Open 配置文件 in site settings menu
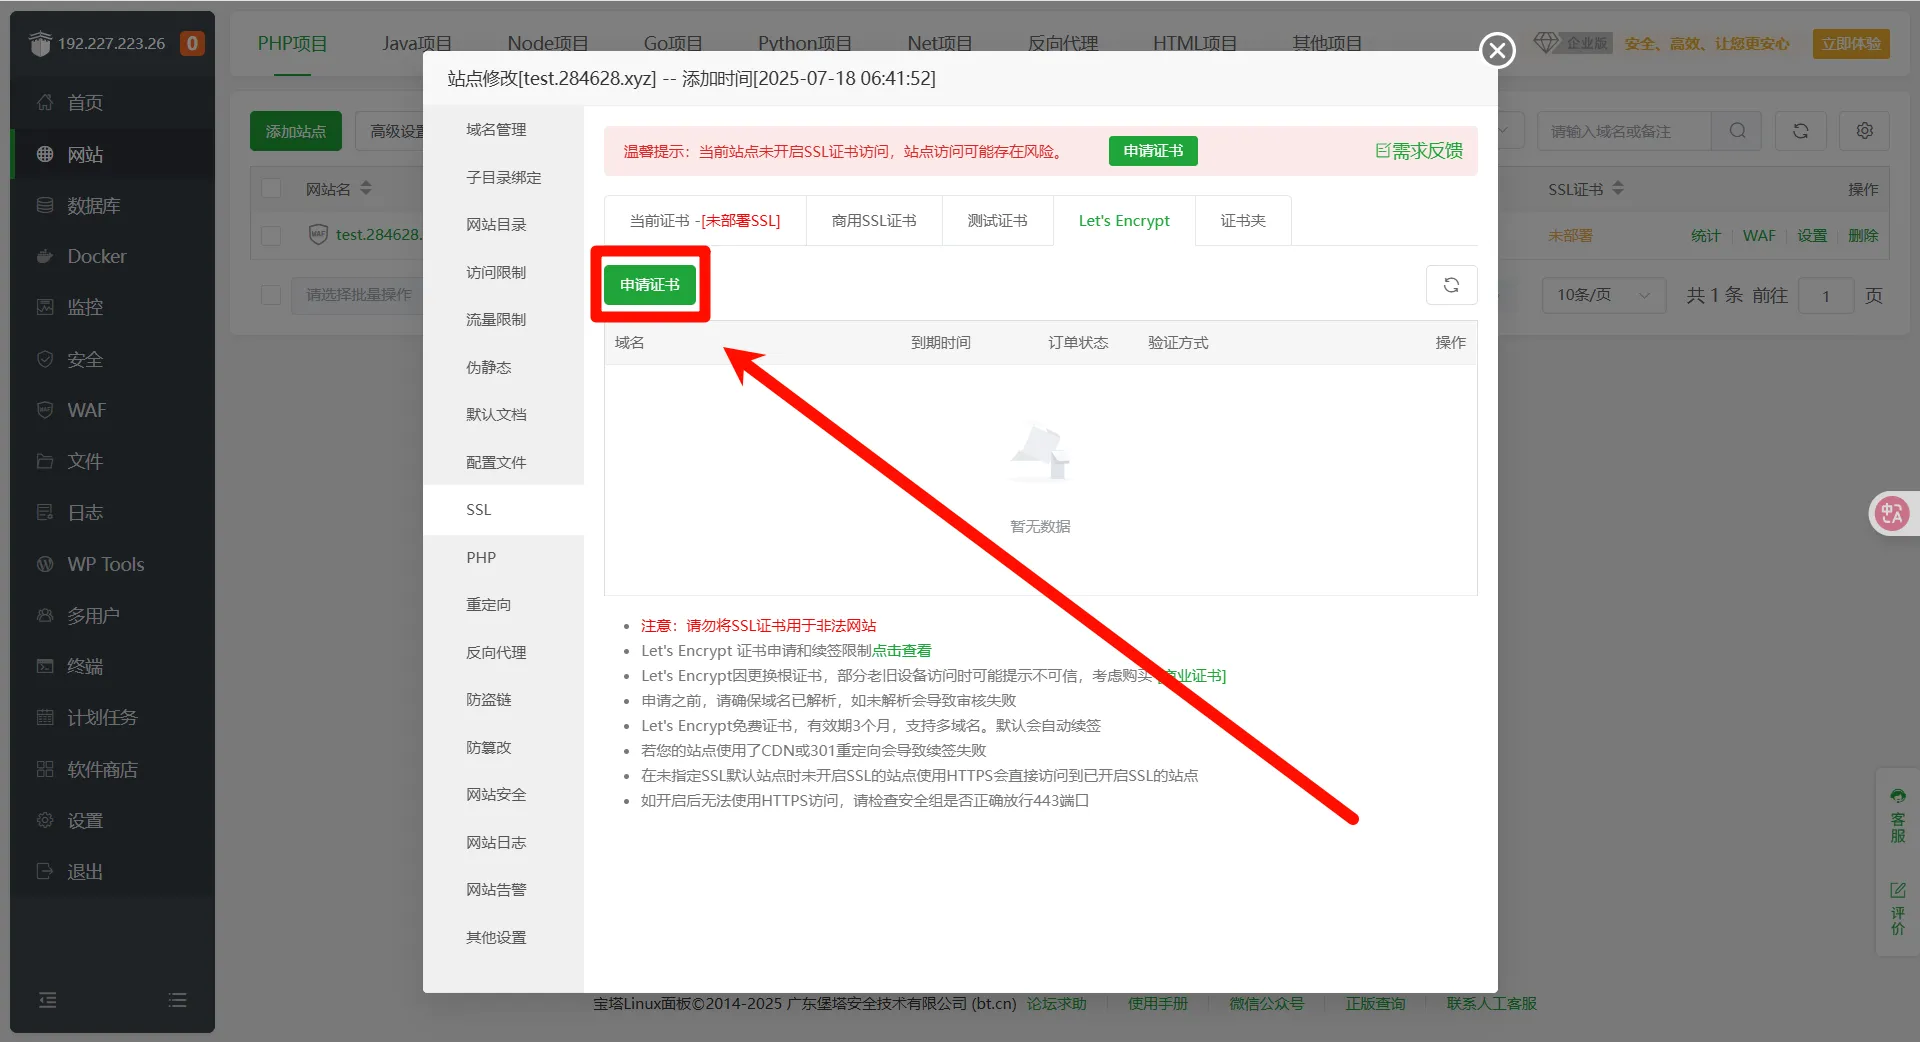The height and width of the screenshot is (1042, 1920). 496,462
